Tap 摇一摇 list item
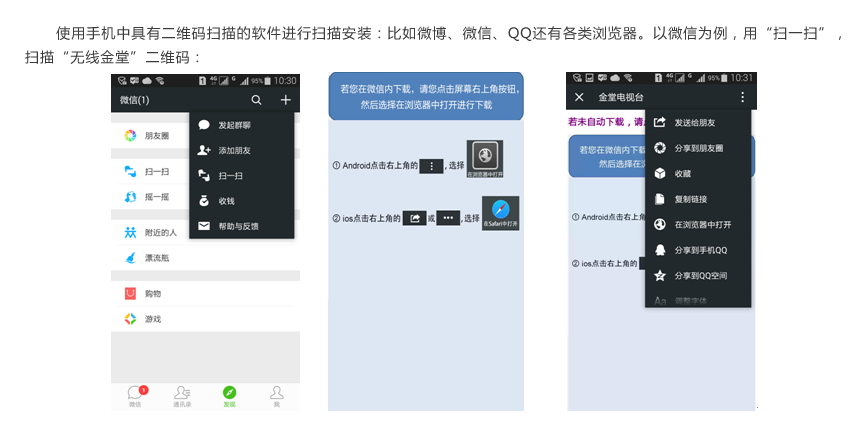 [x=156, y=197]
